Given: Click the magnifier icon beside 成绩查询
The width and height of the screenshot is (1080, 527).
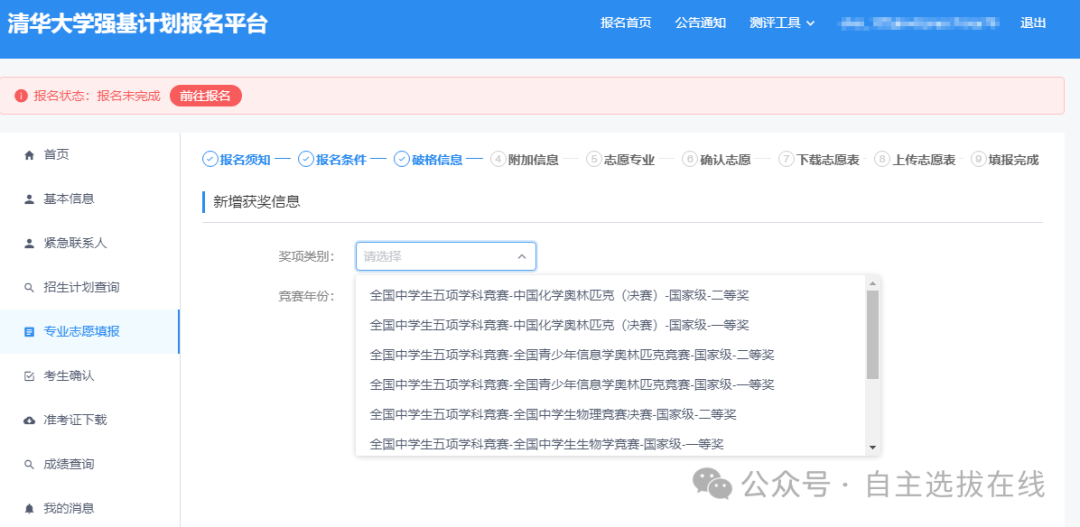Looking at the screenshot, I should [x=29, y=464].
